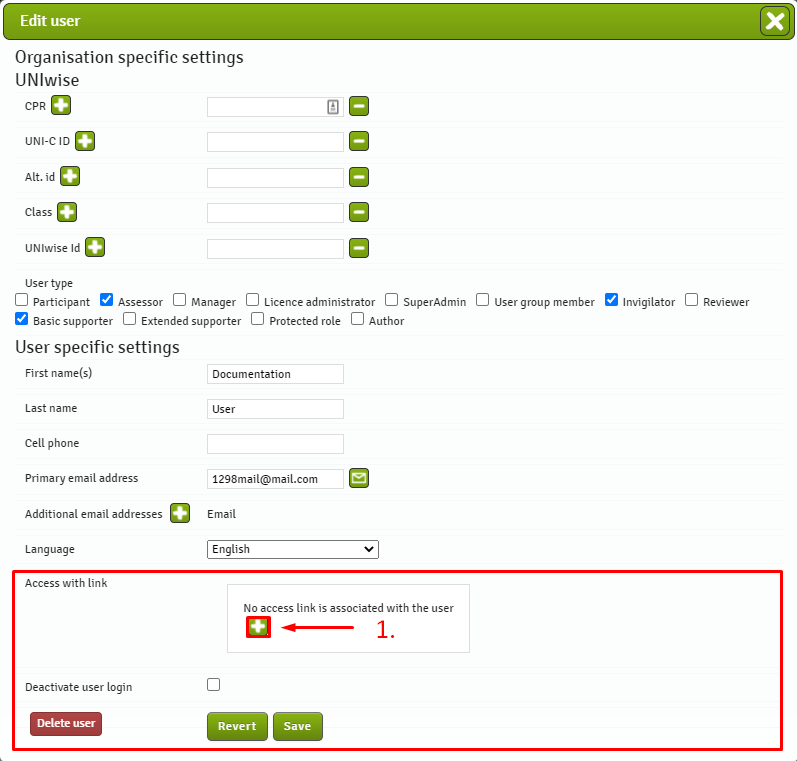
Task: Click the minus icon for UNIwise Id
Action: pyautogui.click(x=359, y=248)
